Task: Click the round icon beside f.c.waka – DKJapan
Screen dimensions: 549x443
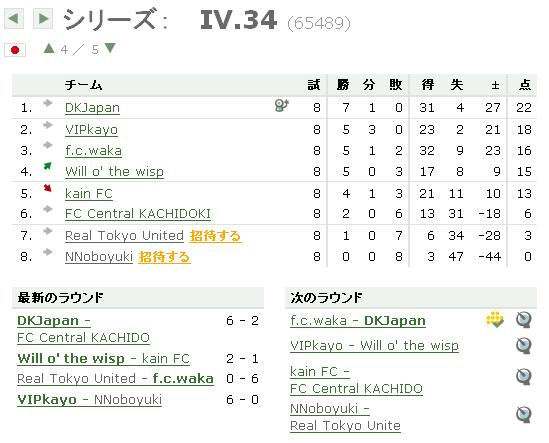Action: 524,320
